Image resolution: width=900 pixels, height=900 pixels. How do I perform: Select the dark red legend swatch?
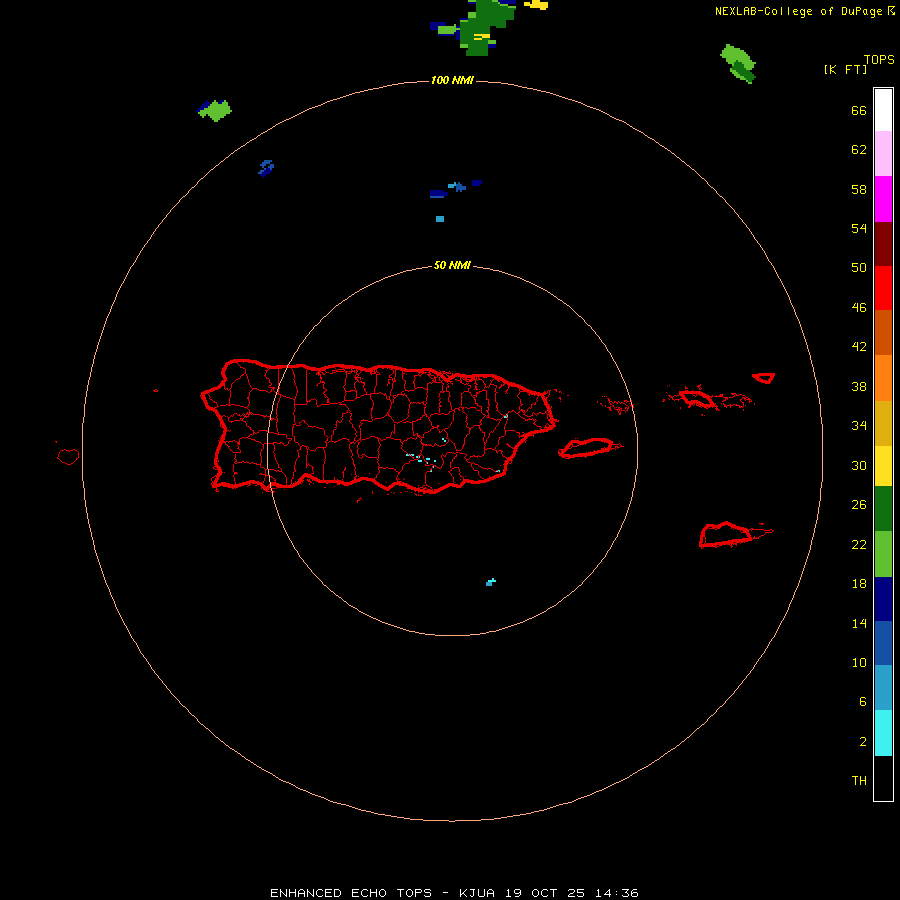click(883, 243)
